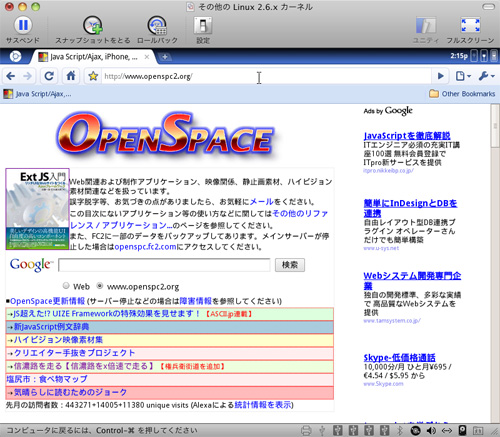Click the Google search text field
500x437 pixels.
(x=164, y=265)
